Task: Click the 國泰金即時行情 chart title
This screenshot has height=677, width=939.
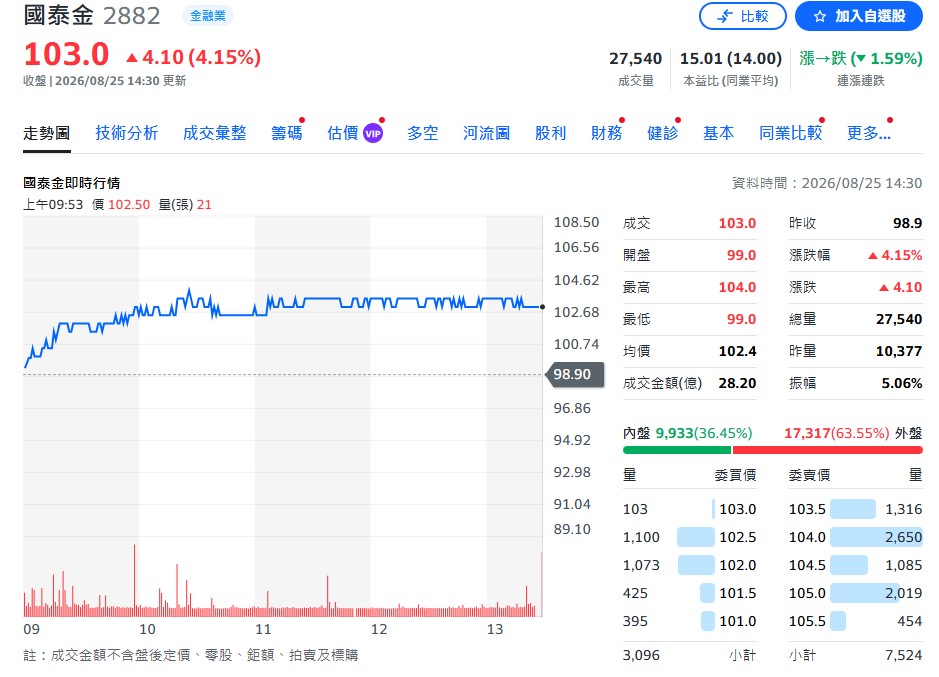Action: pos(72,183)
